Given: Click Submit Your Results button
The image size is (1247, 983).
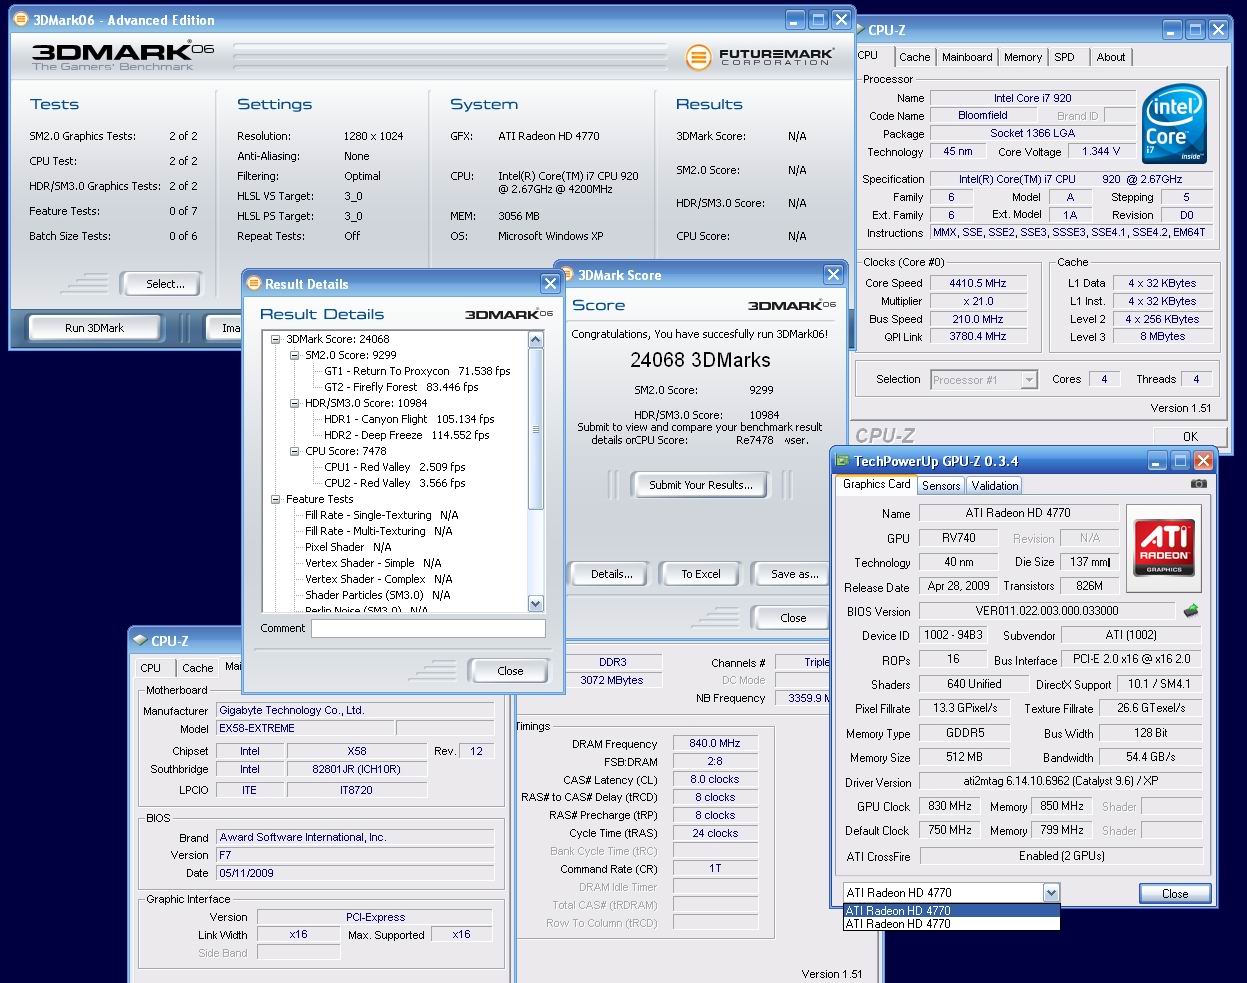Looking at the screenshot, I should [701, 485].
